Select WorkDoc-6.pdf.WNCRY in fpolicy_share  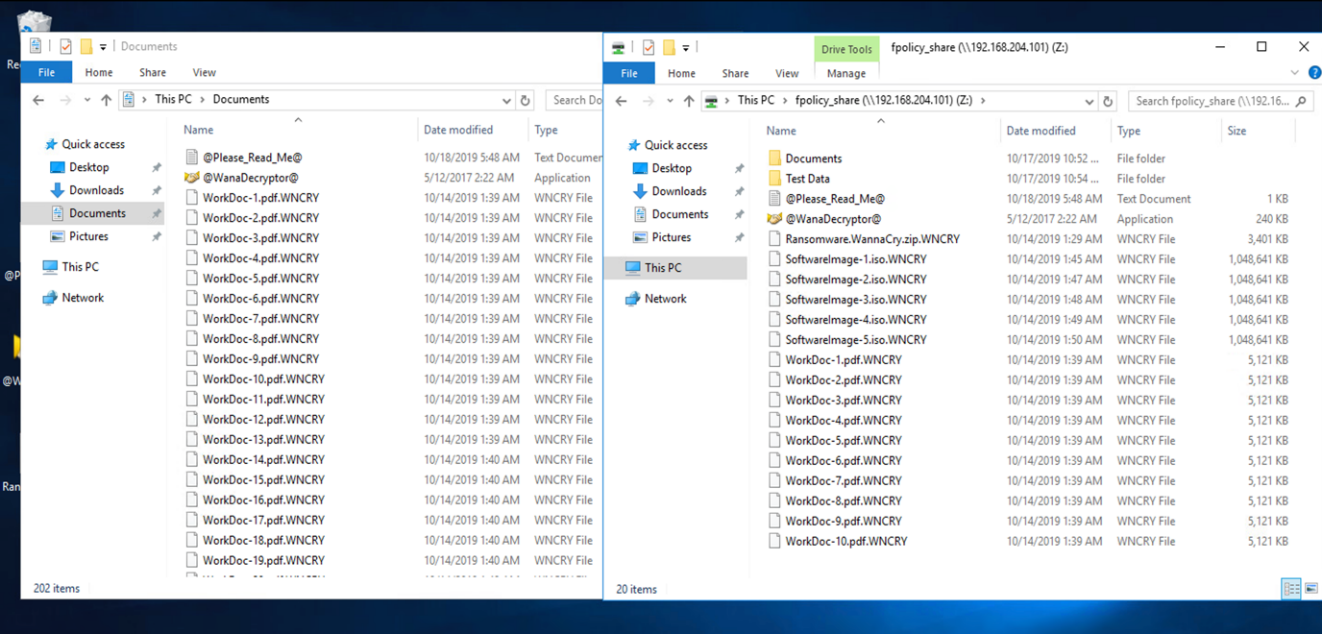843,461
